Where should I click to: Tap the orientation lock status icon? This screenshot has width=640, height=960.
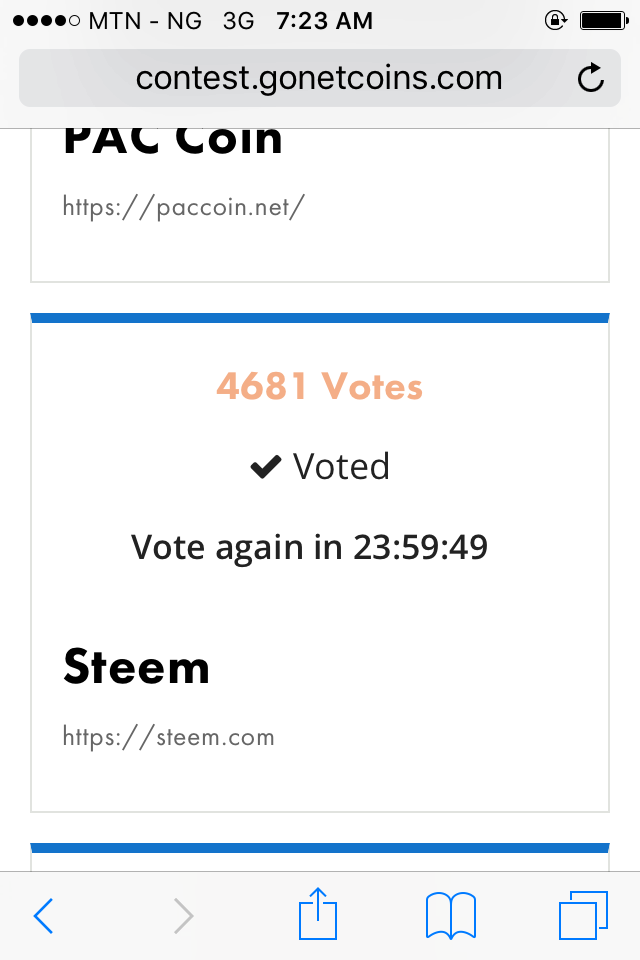(555, 20)
